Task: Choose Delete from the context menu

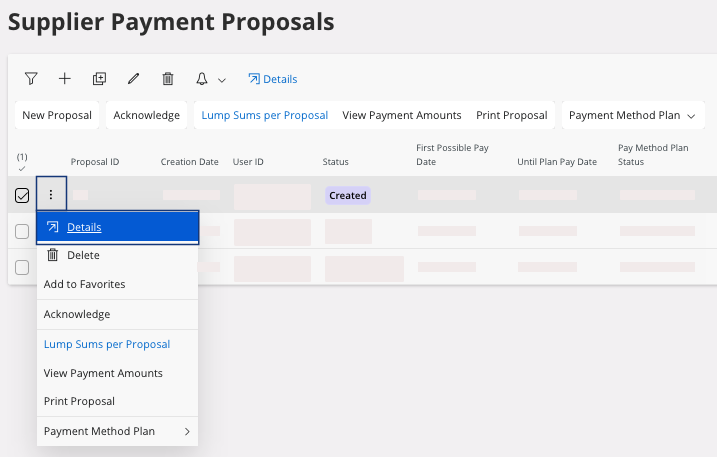Action: [83, 255]
